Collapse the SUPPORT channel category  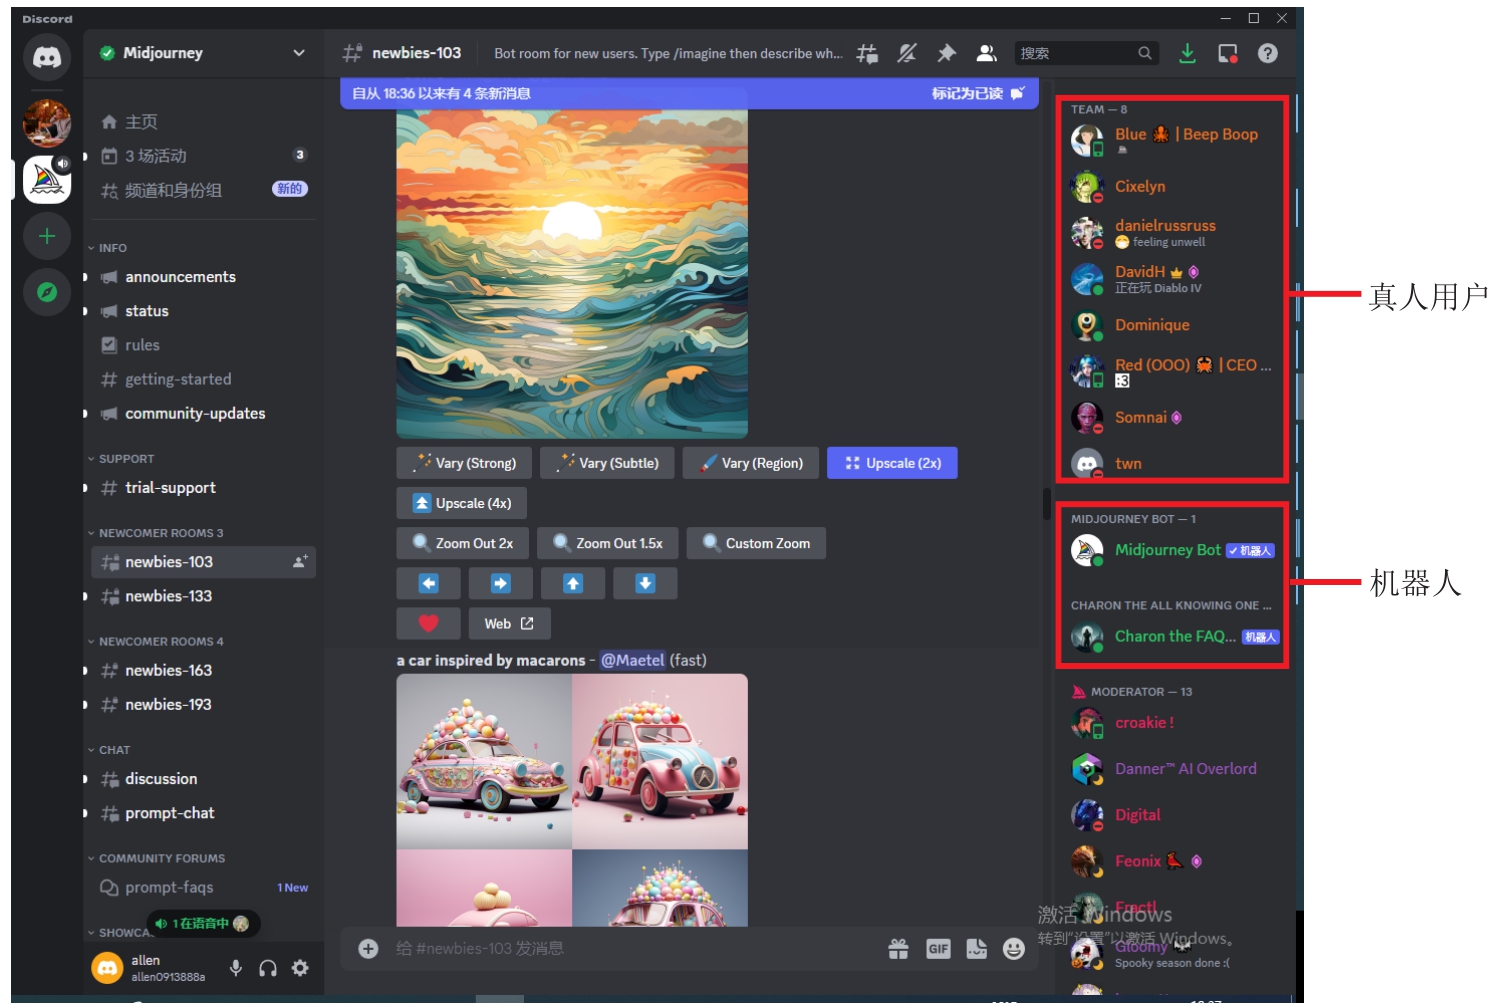[x=125, y=459]
